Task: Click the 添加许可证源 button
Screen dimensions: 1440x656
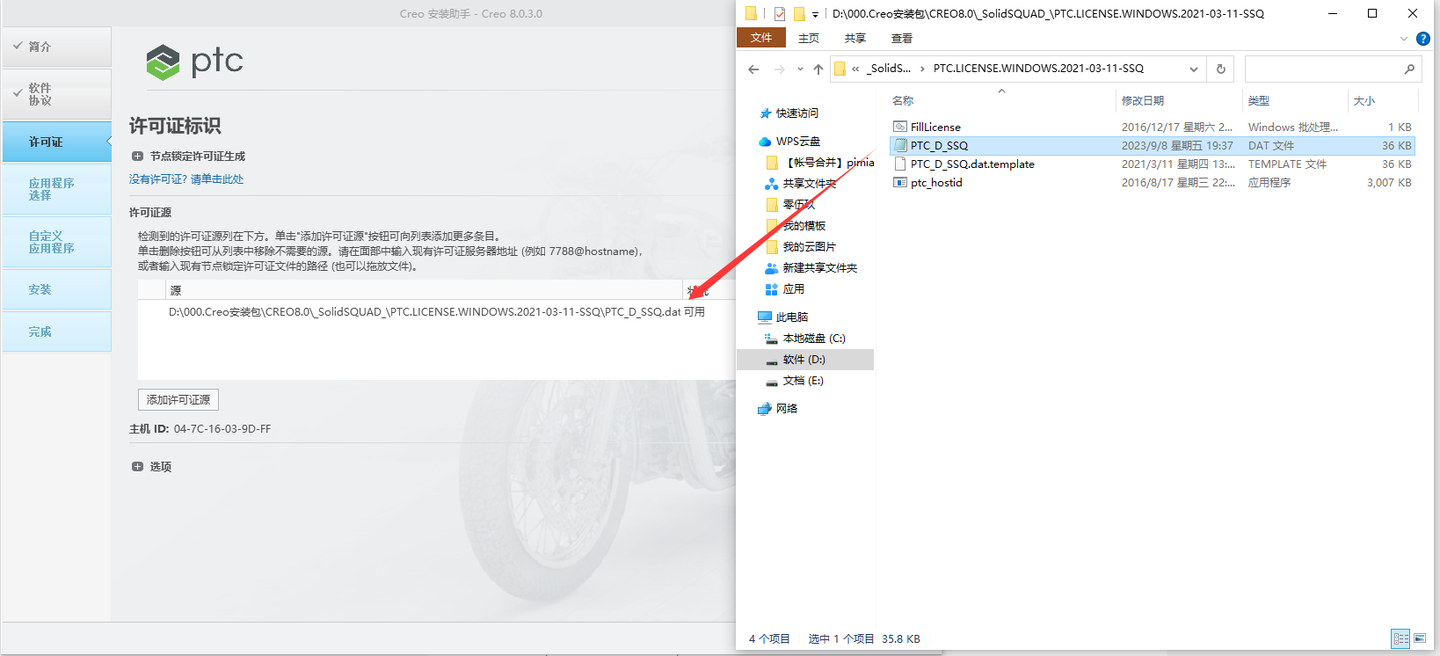Action: click(x=178, y=399)
